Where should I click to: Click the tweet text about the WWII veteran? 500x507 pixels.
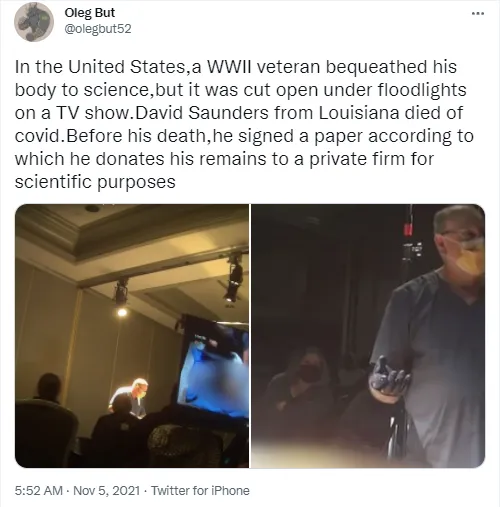point(244,124)
